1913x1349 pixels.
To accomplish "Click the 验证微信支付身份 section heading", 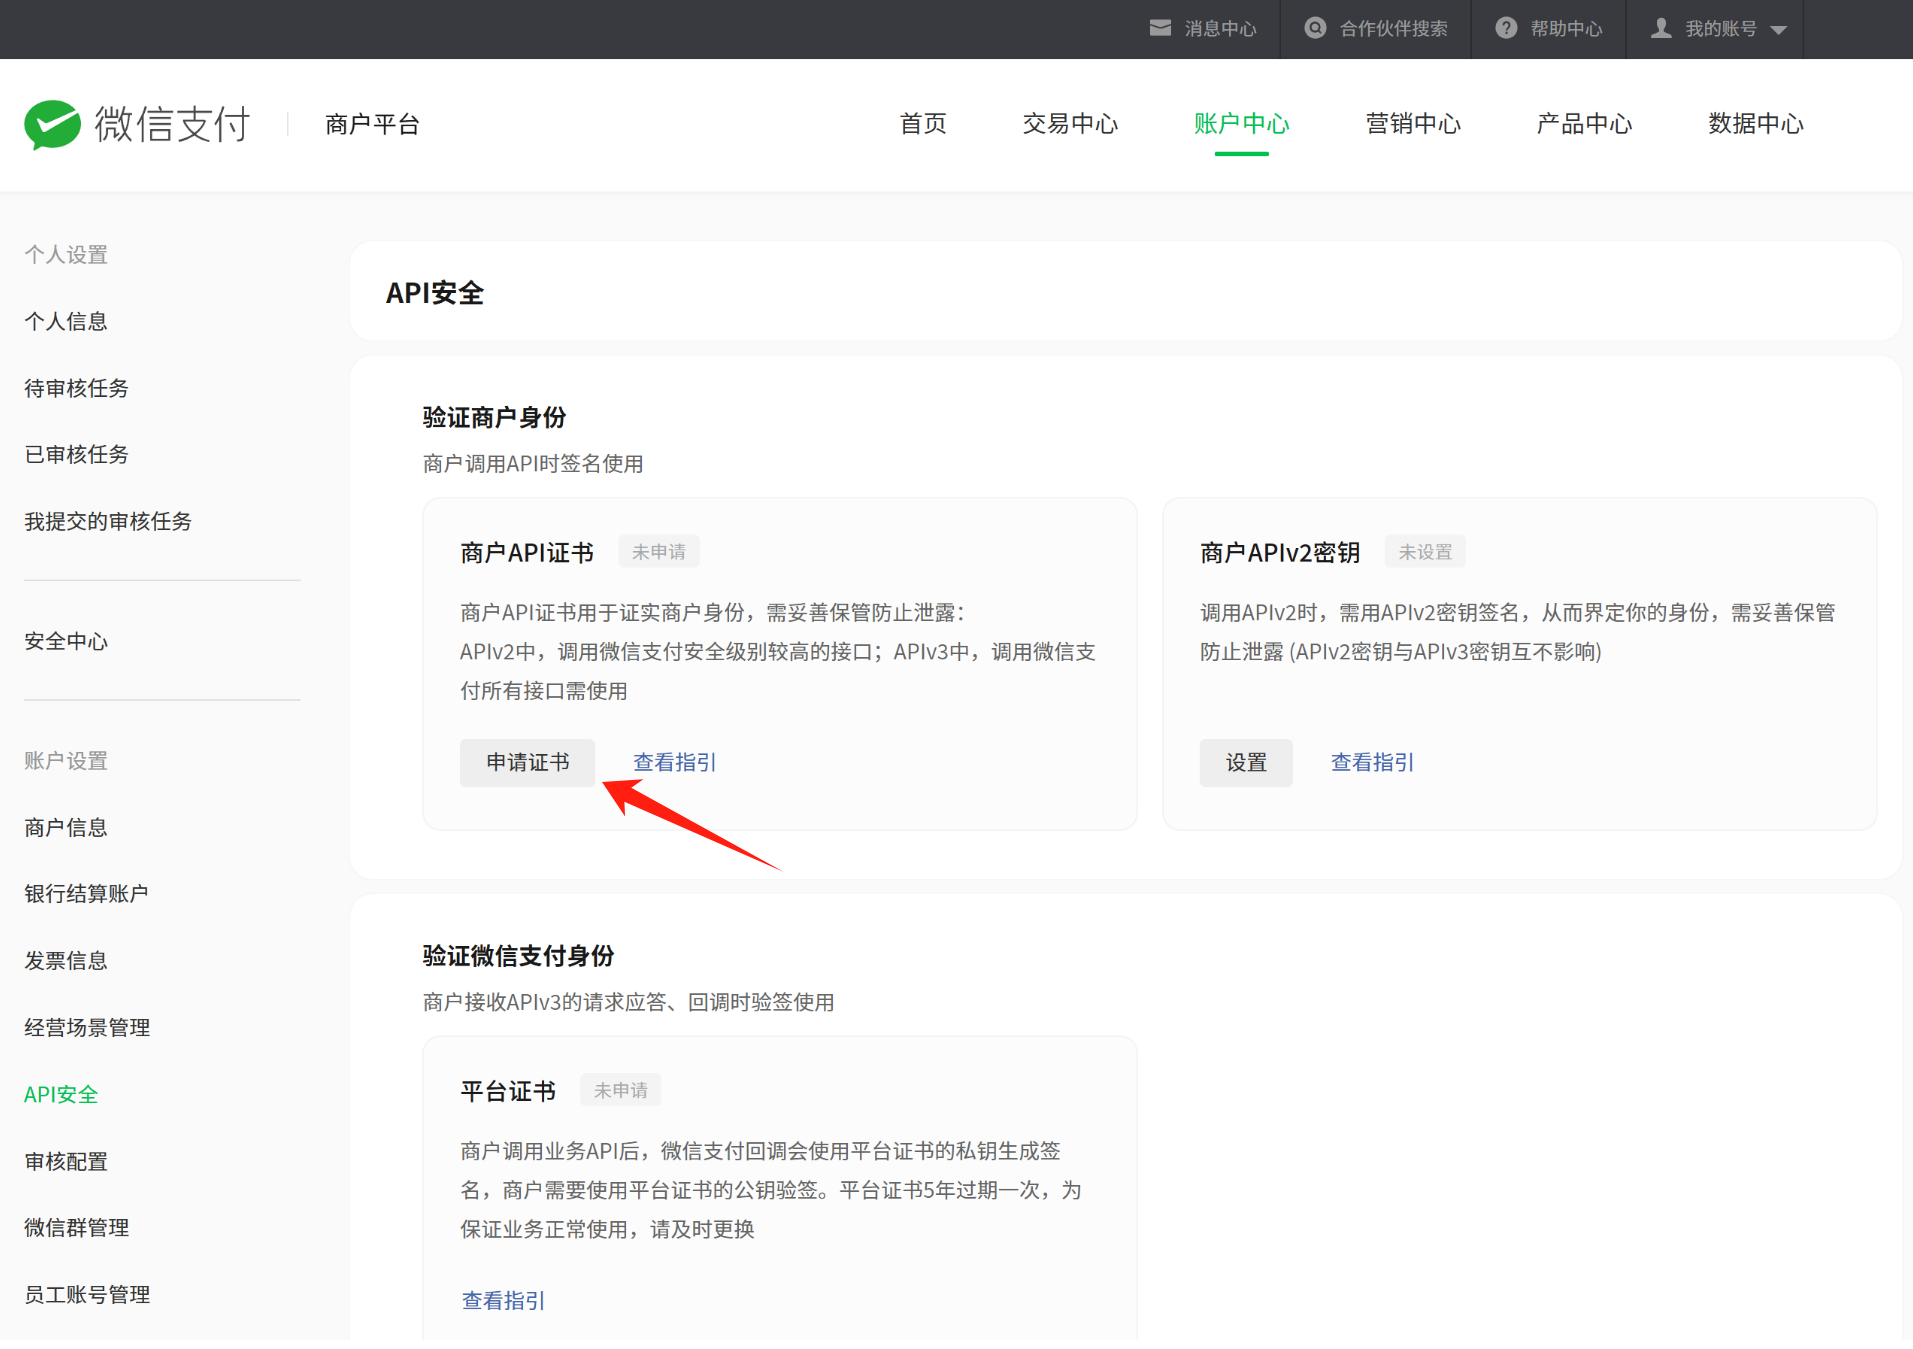I will pos(518,955).
